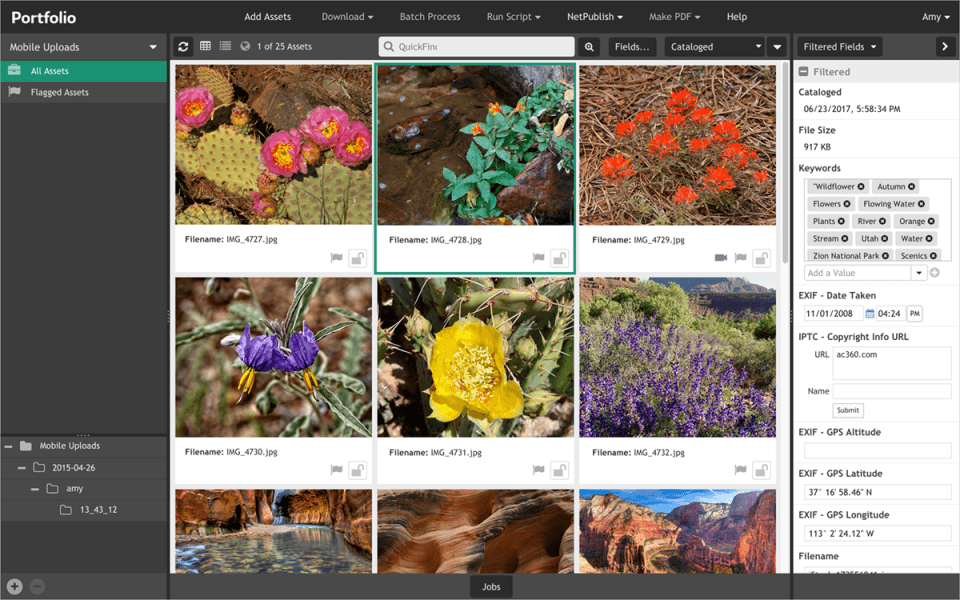The height and width of the screenshot is (600, 960).
Task: Click the refresh assets icon
Action: pyautogui.click(x=183, y=47)
